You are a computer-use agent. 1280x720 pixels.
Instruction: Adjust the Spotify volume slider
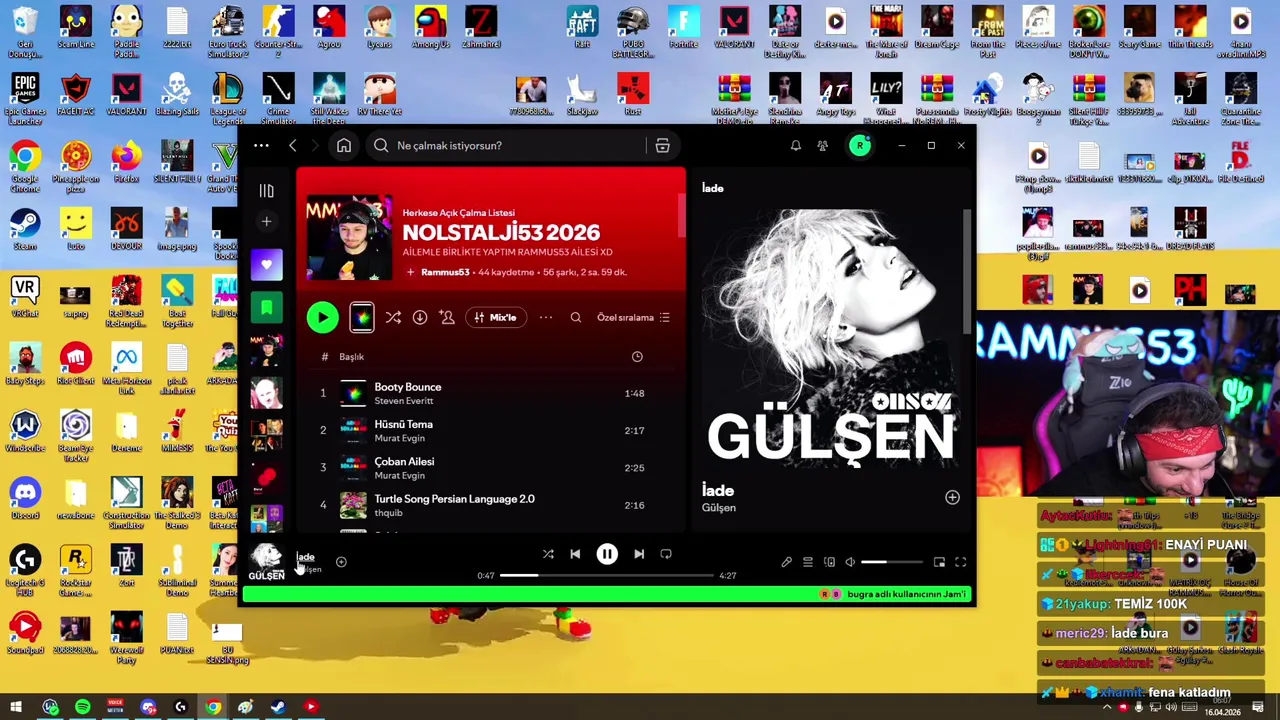pos(892,563)
